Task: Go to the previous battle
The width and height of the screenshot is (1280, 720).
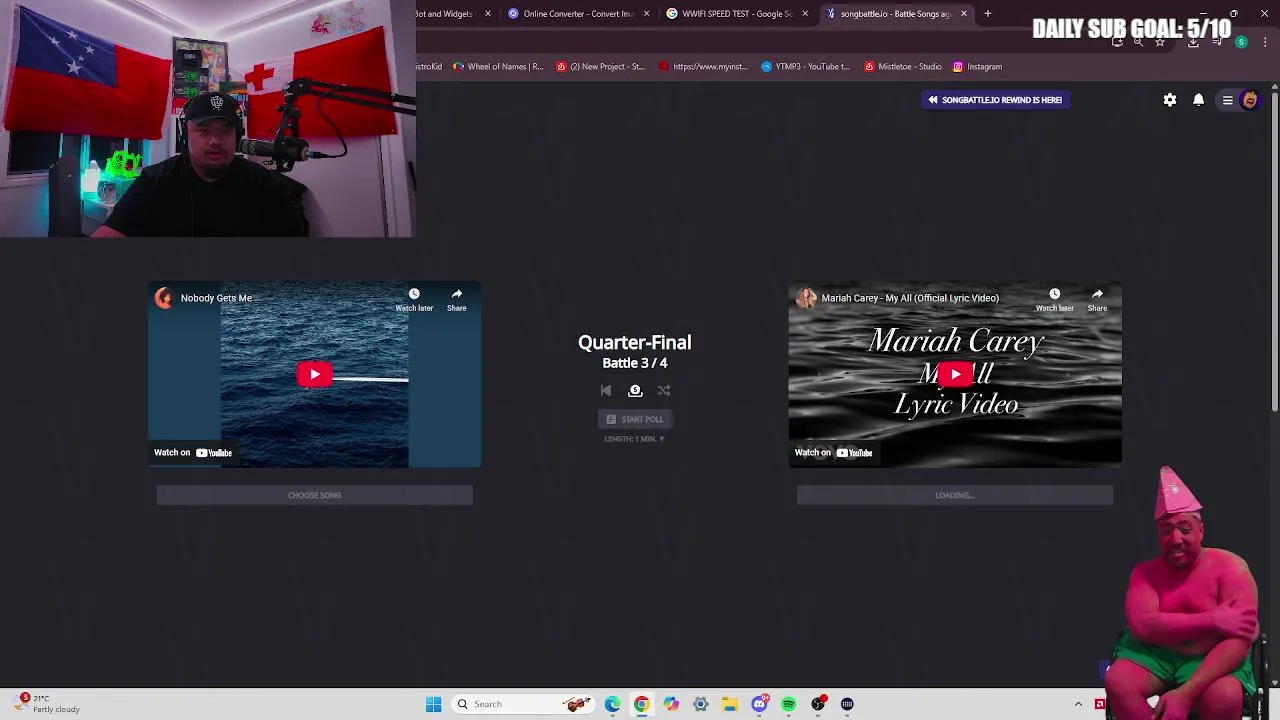Action: (x=606, y=391)
